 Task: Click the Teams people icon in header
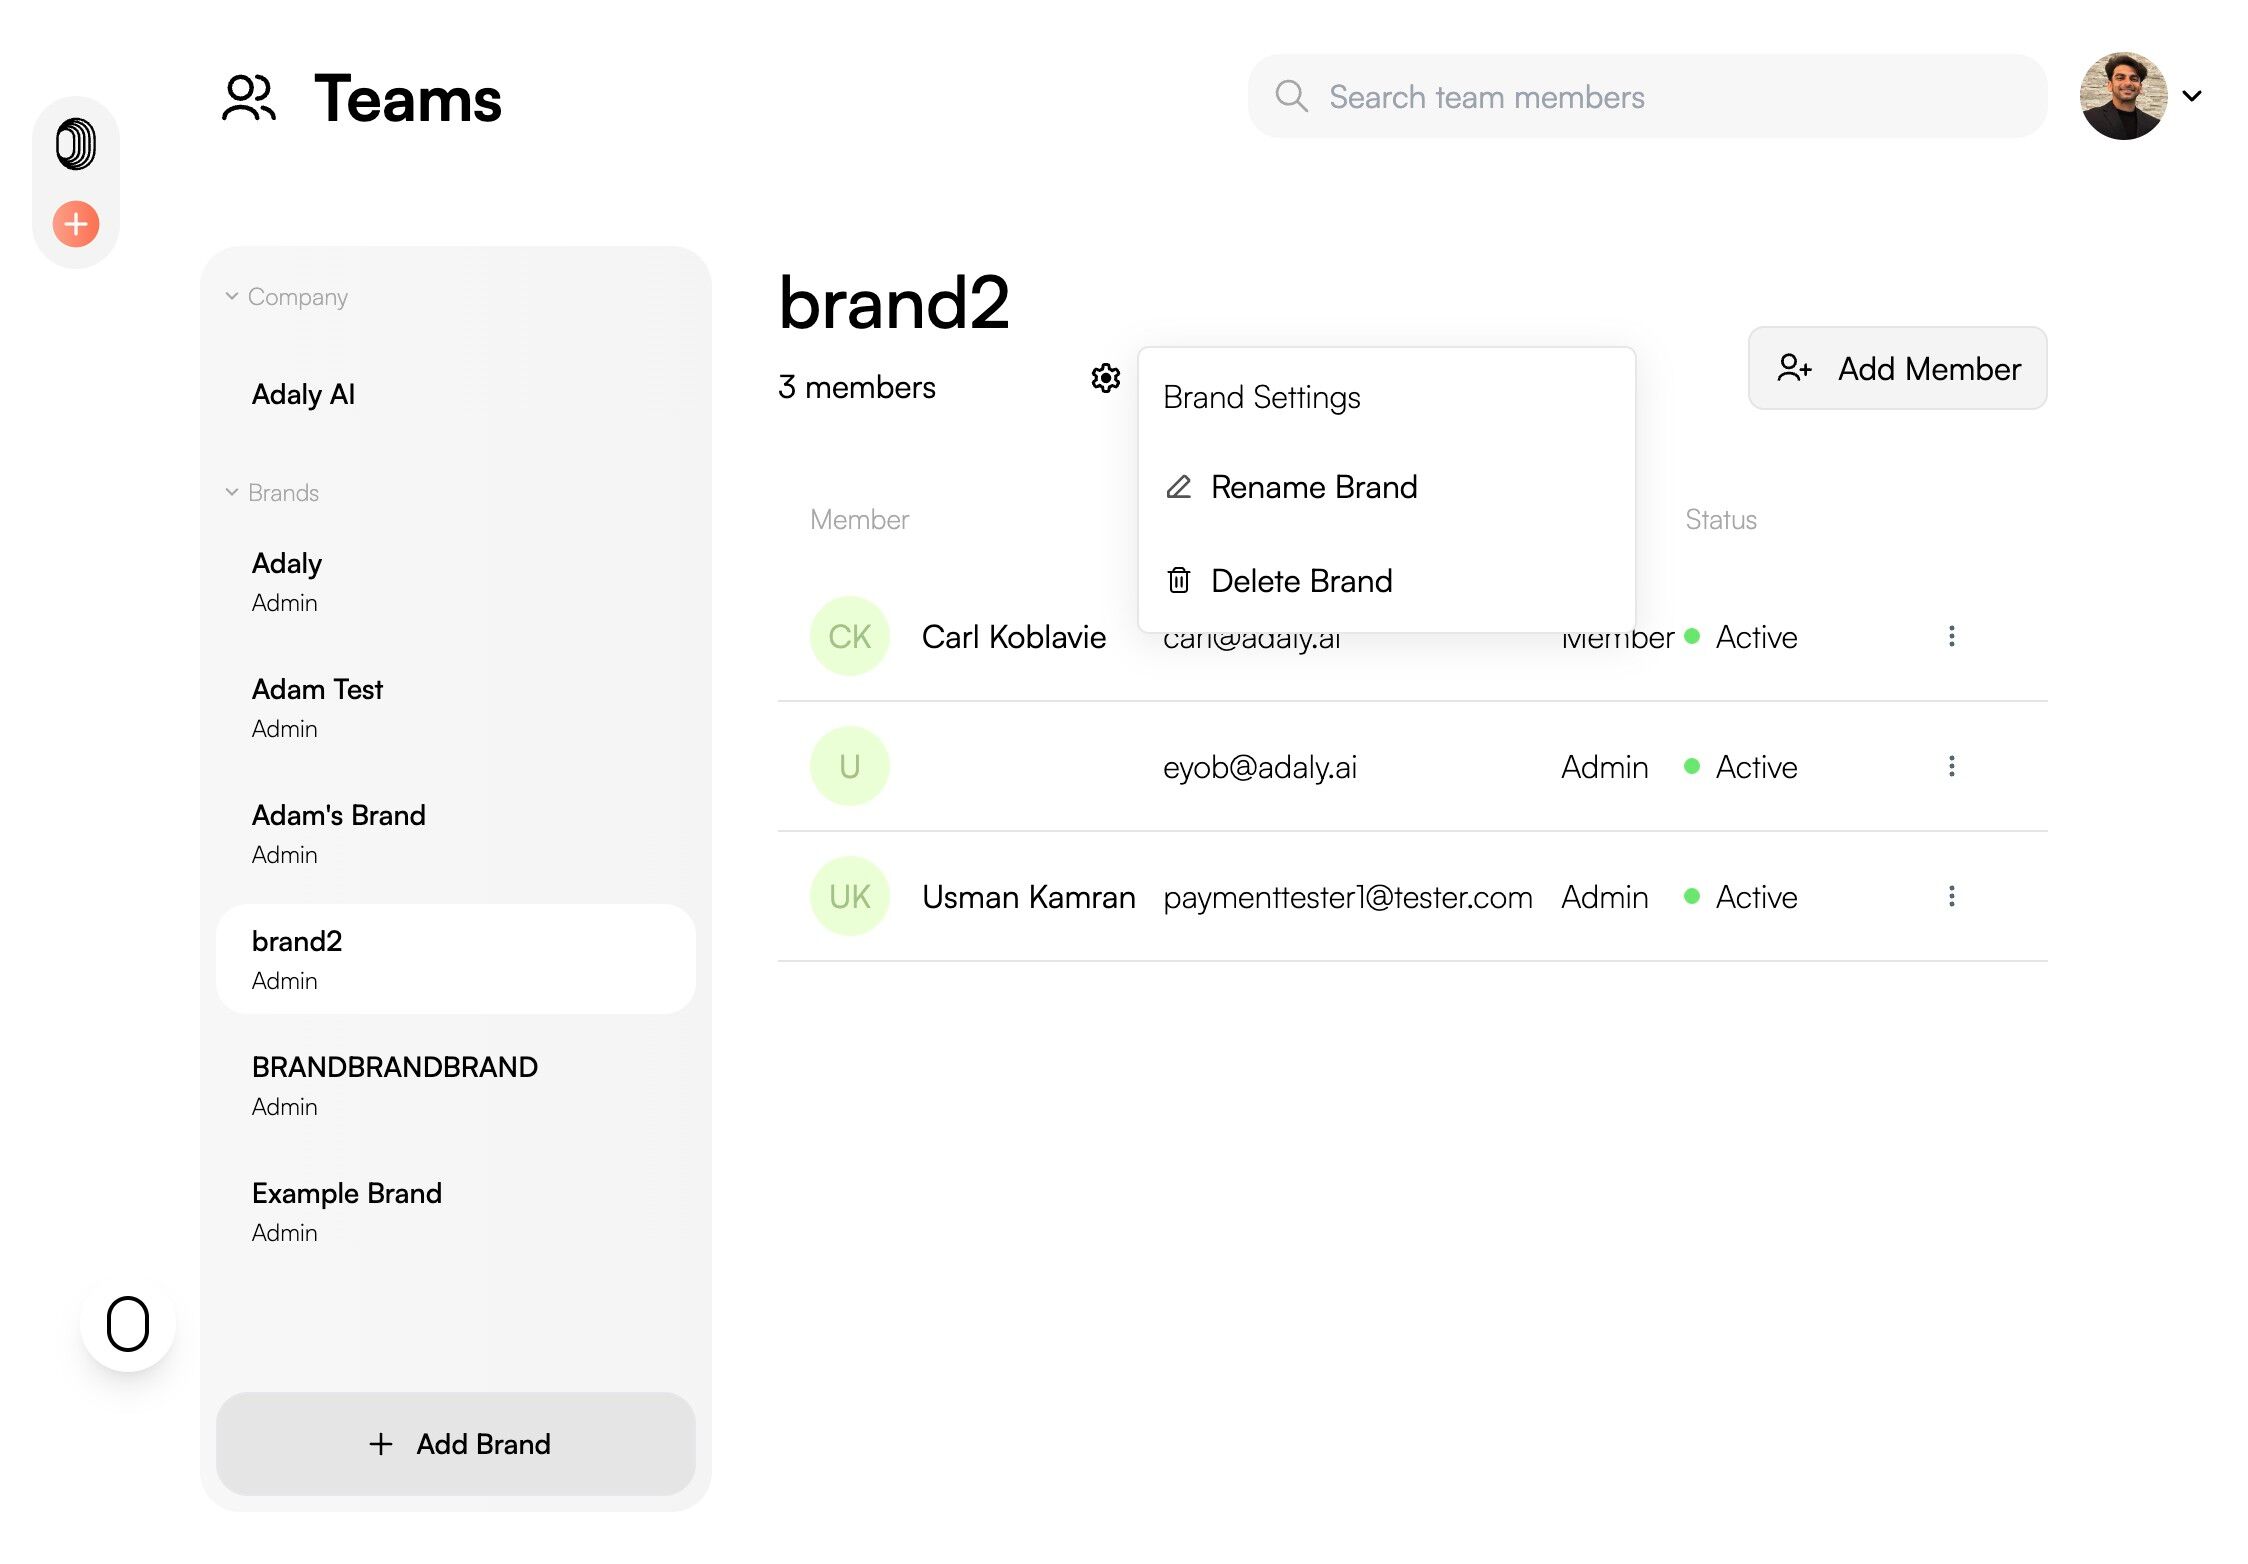coord(248,98)
